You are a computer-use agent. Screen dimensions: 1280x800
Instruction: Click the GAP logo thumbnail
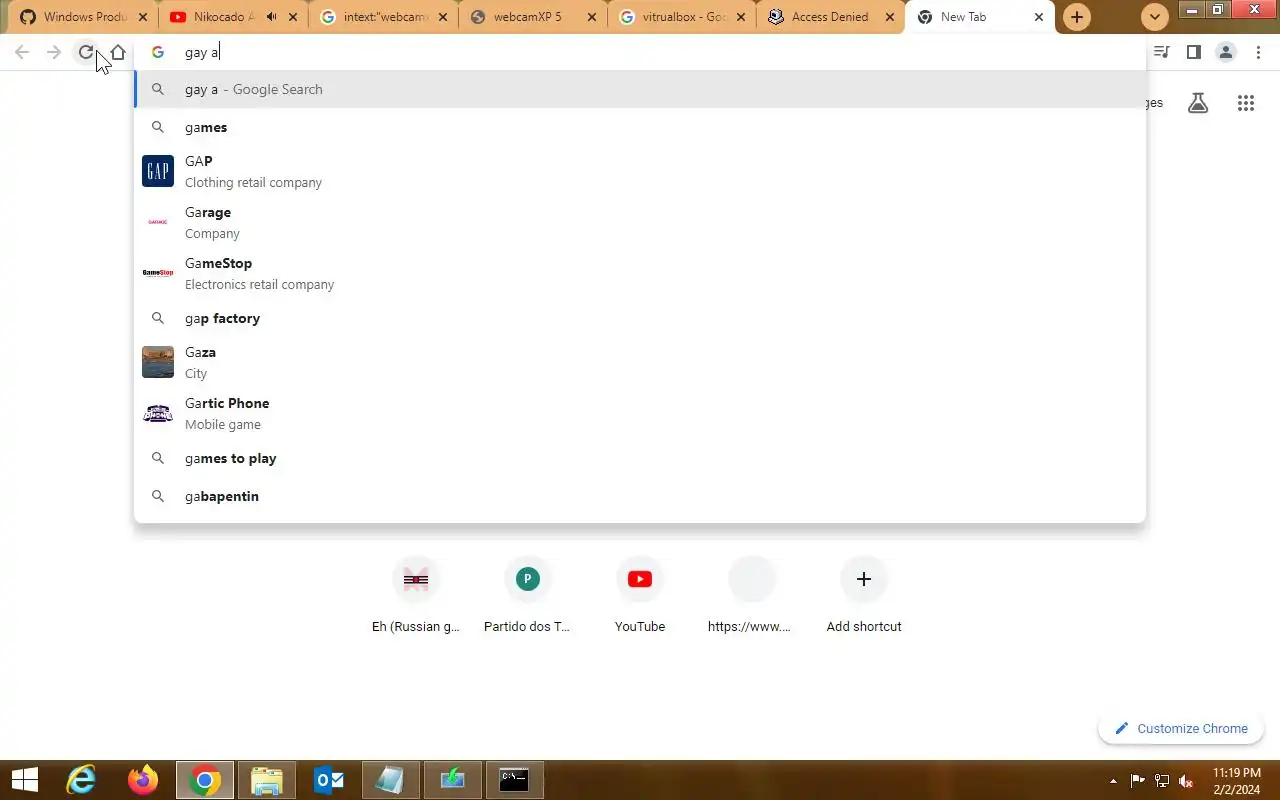[158, 171]
